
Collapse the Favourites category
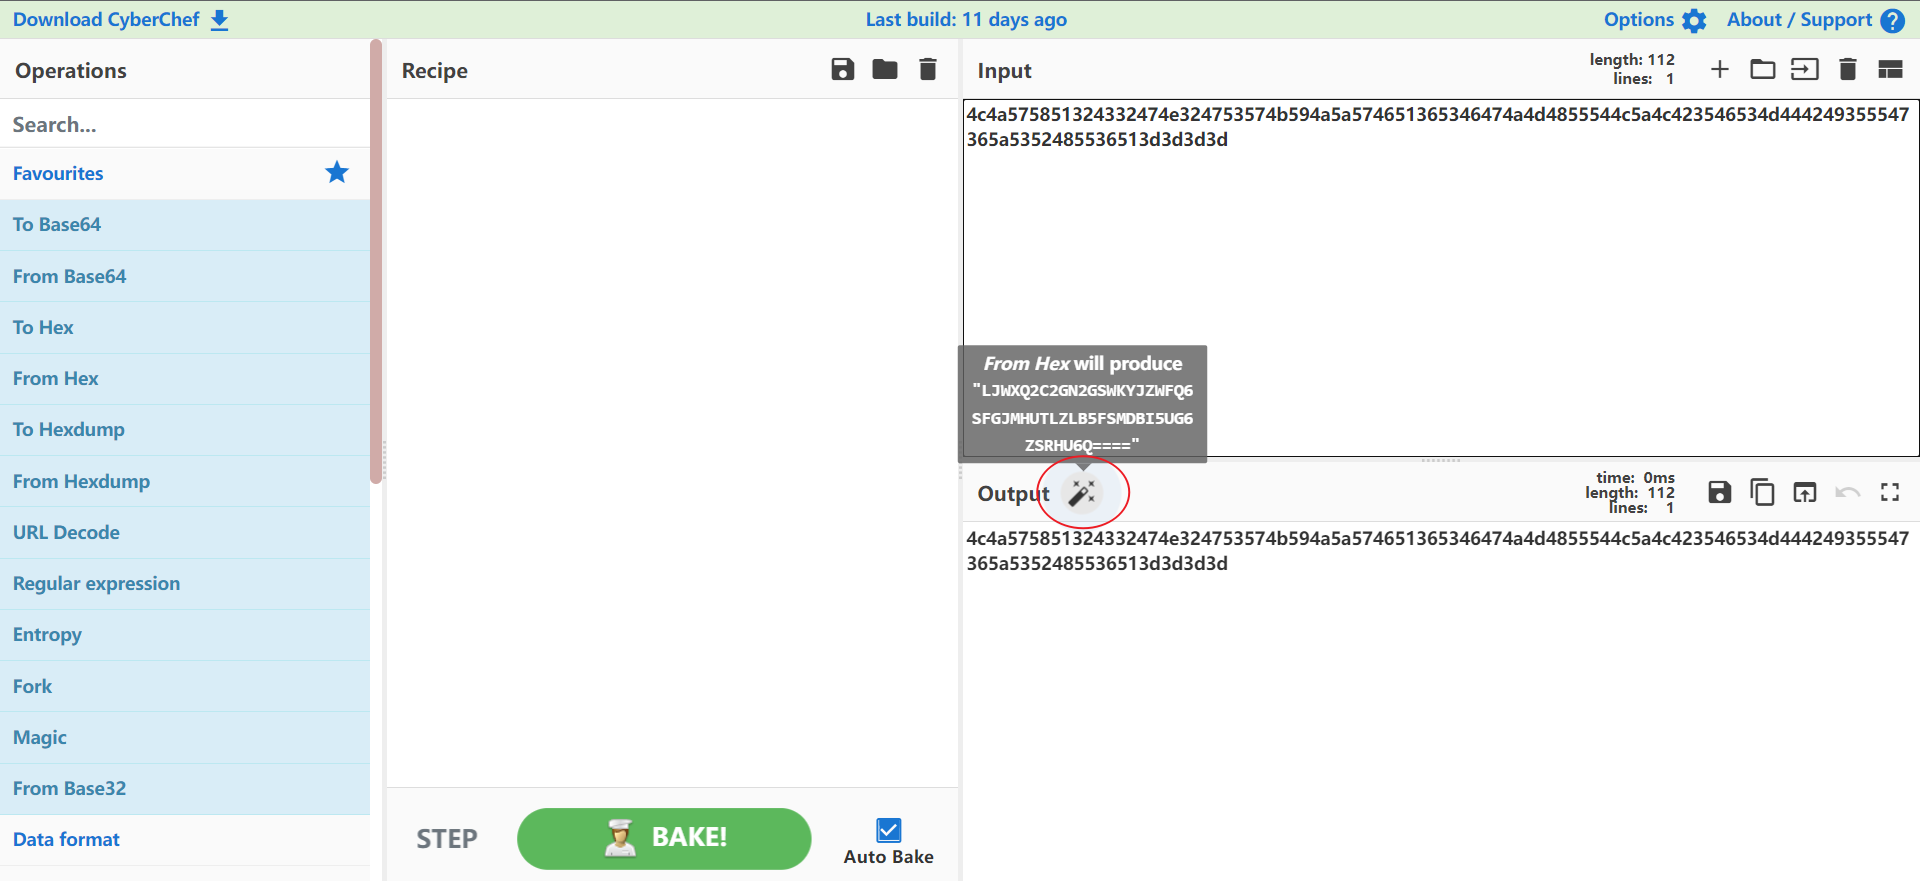185,173
